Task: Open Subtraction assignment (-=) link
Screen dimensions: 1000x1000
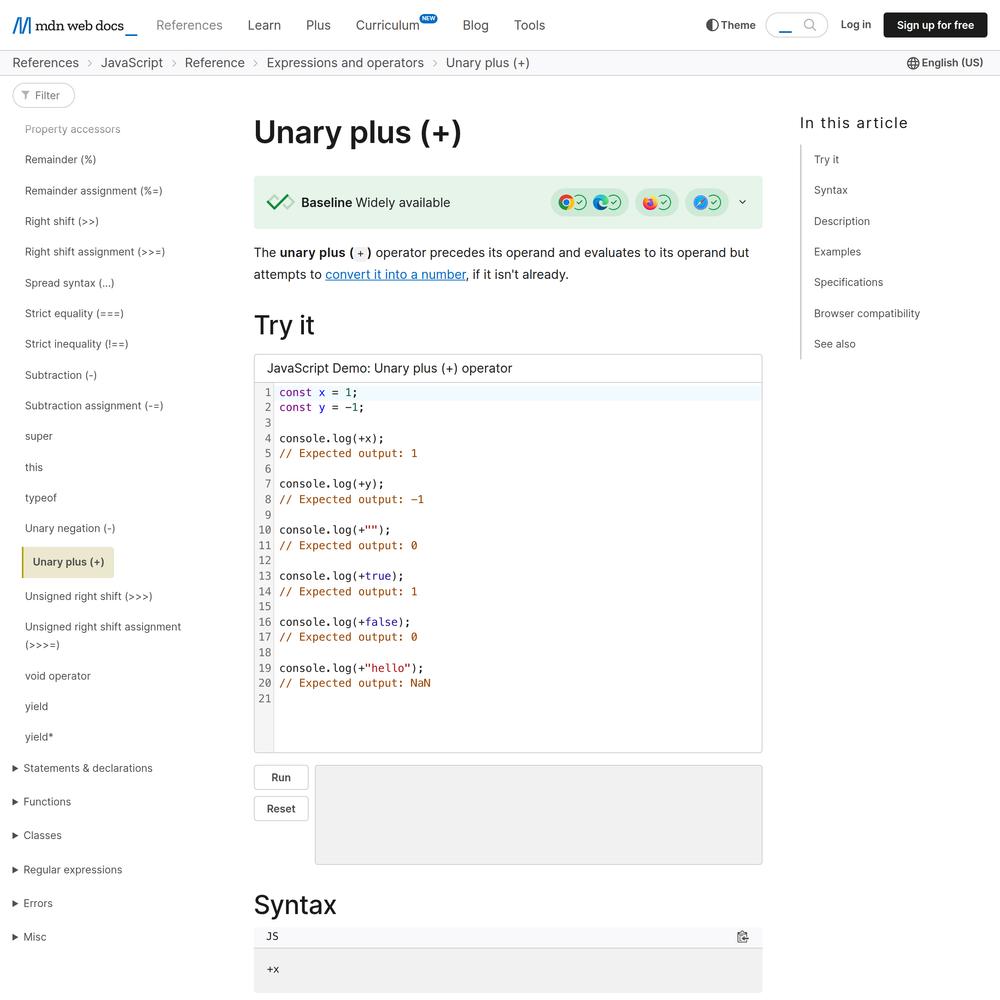Action: [94, 406]
